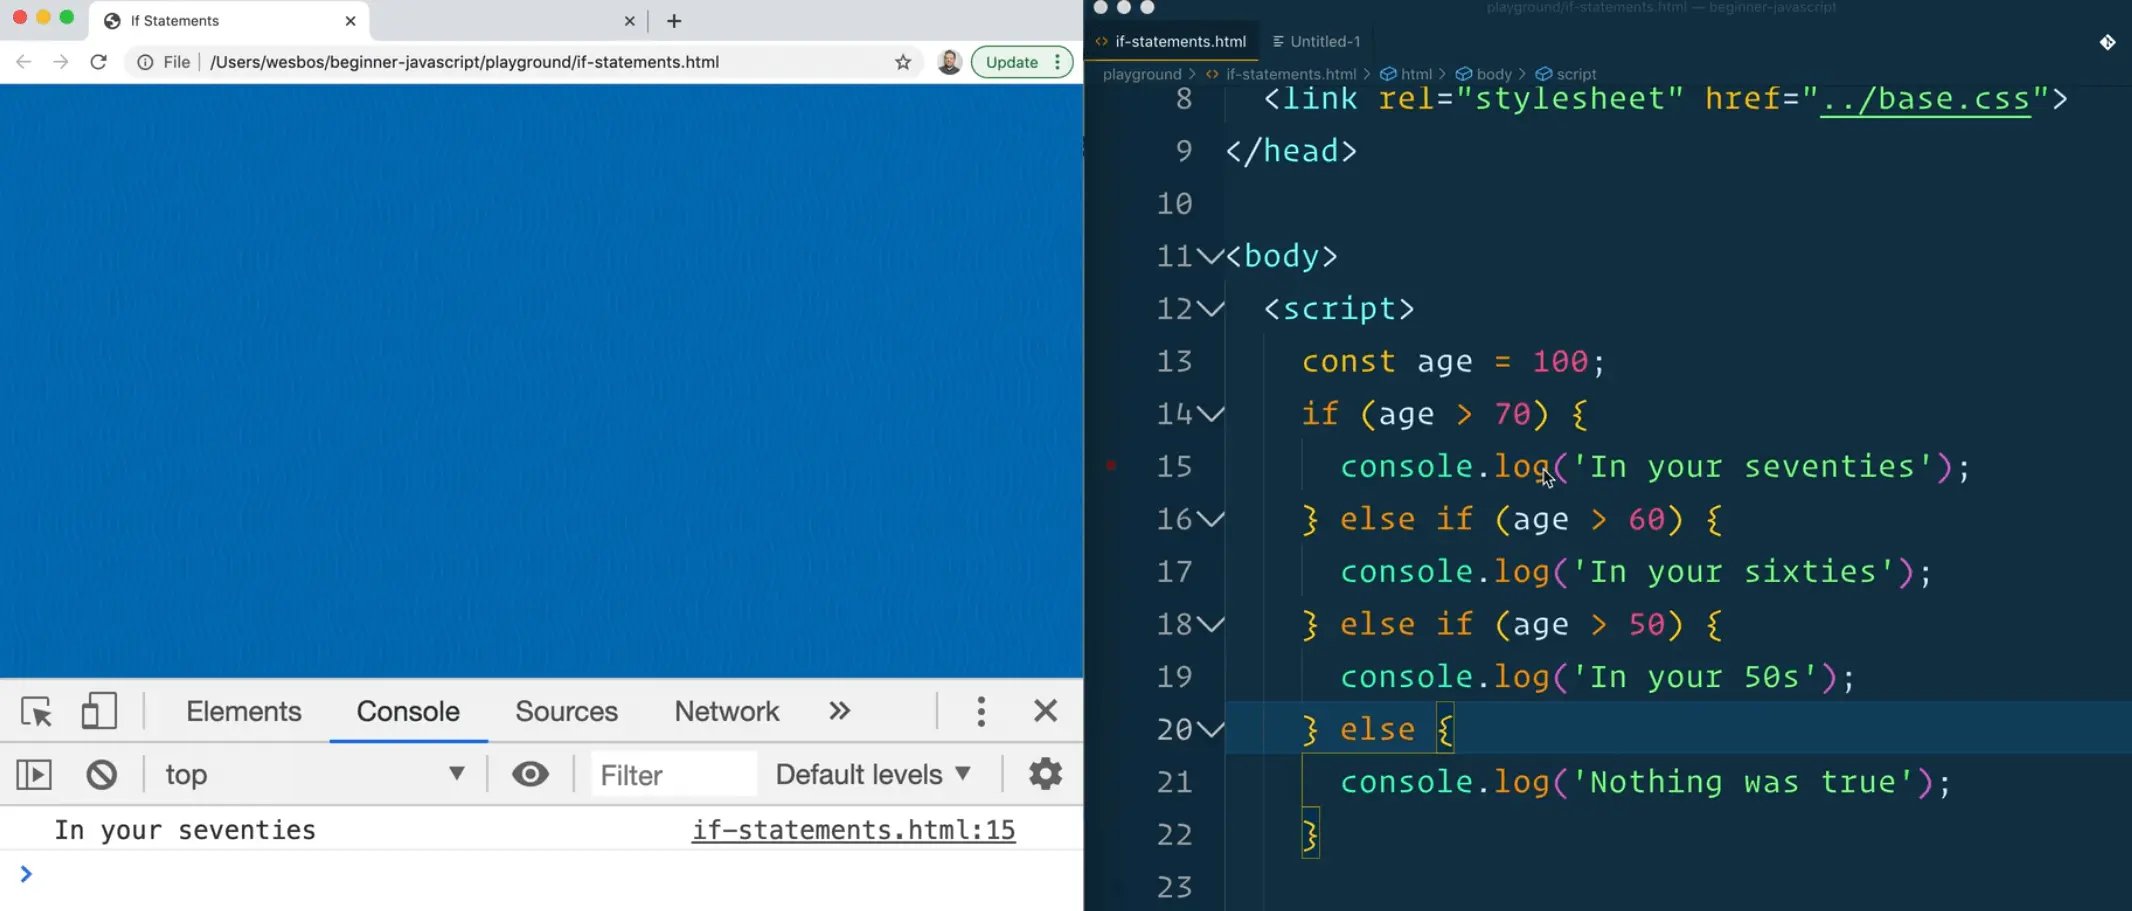
Task: Open the Default levels dropdown
Action: tap(871, 773)
